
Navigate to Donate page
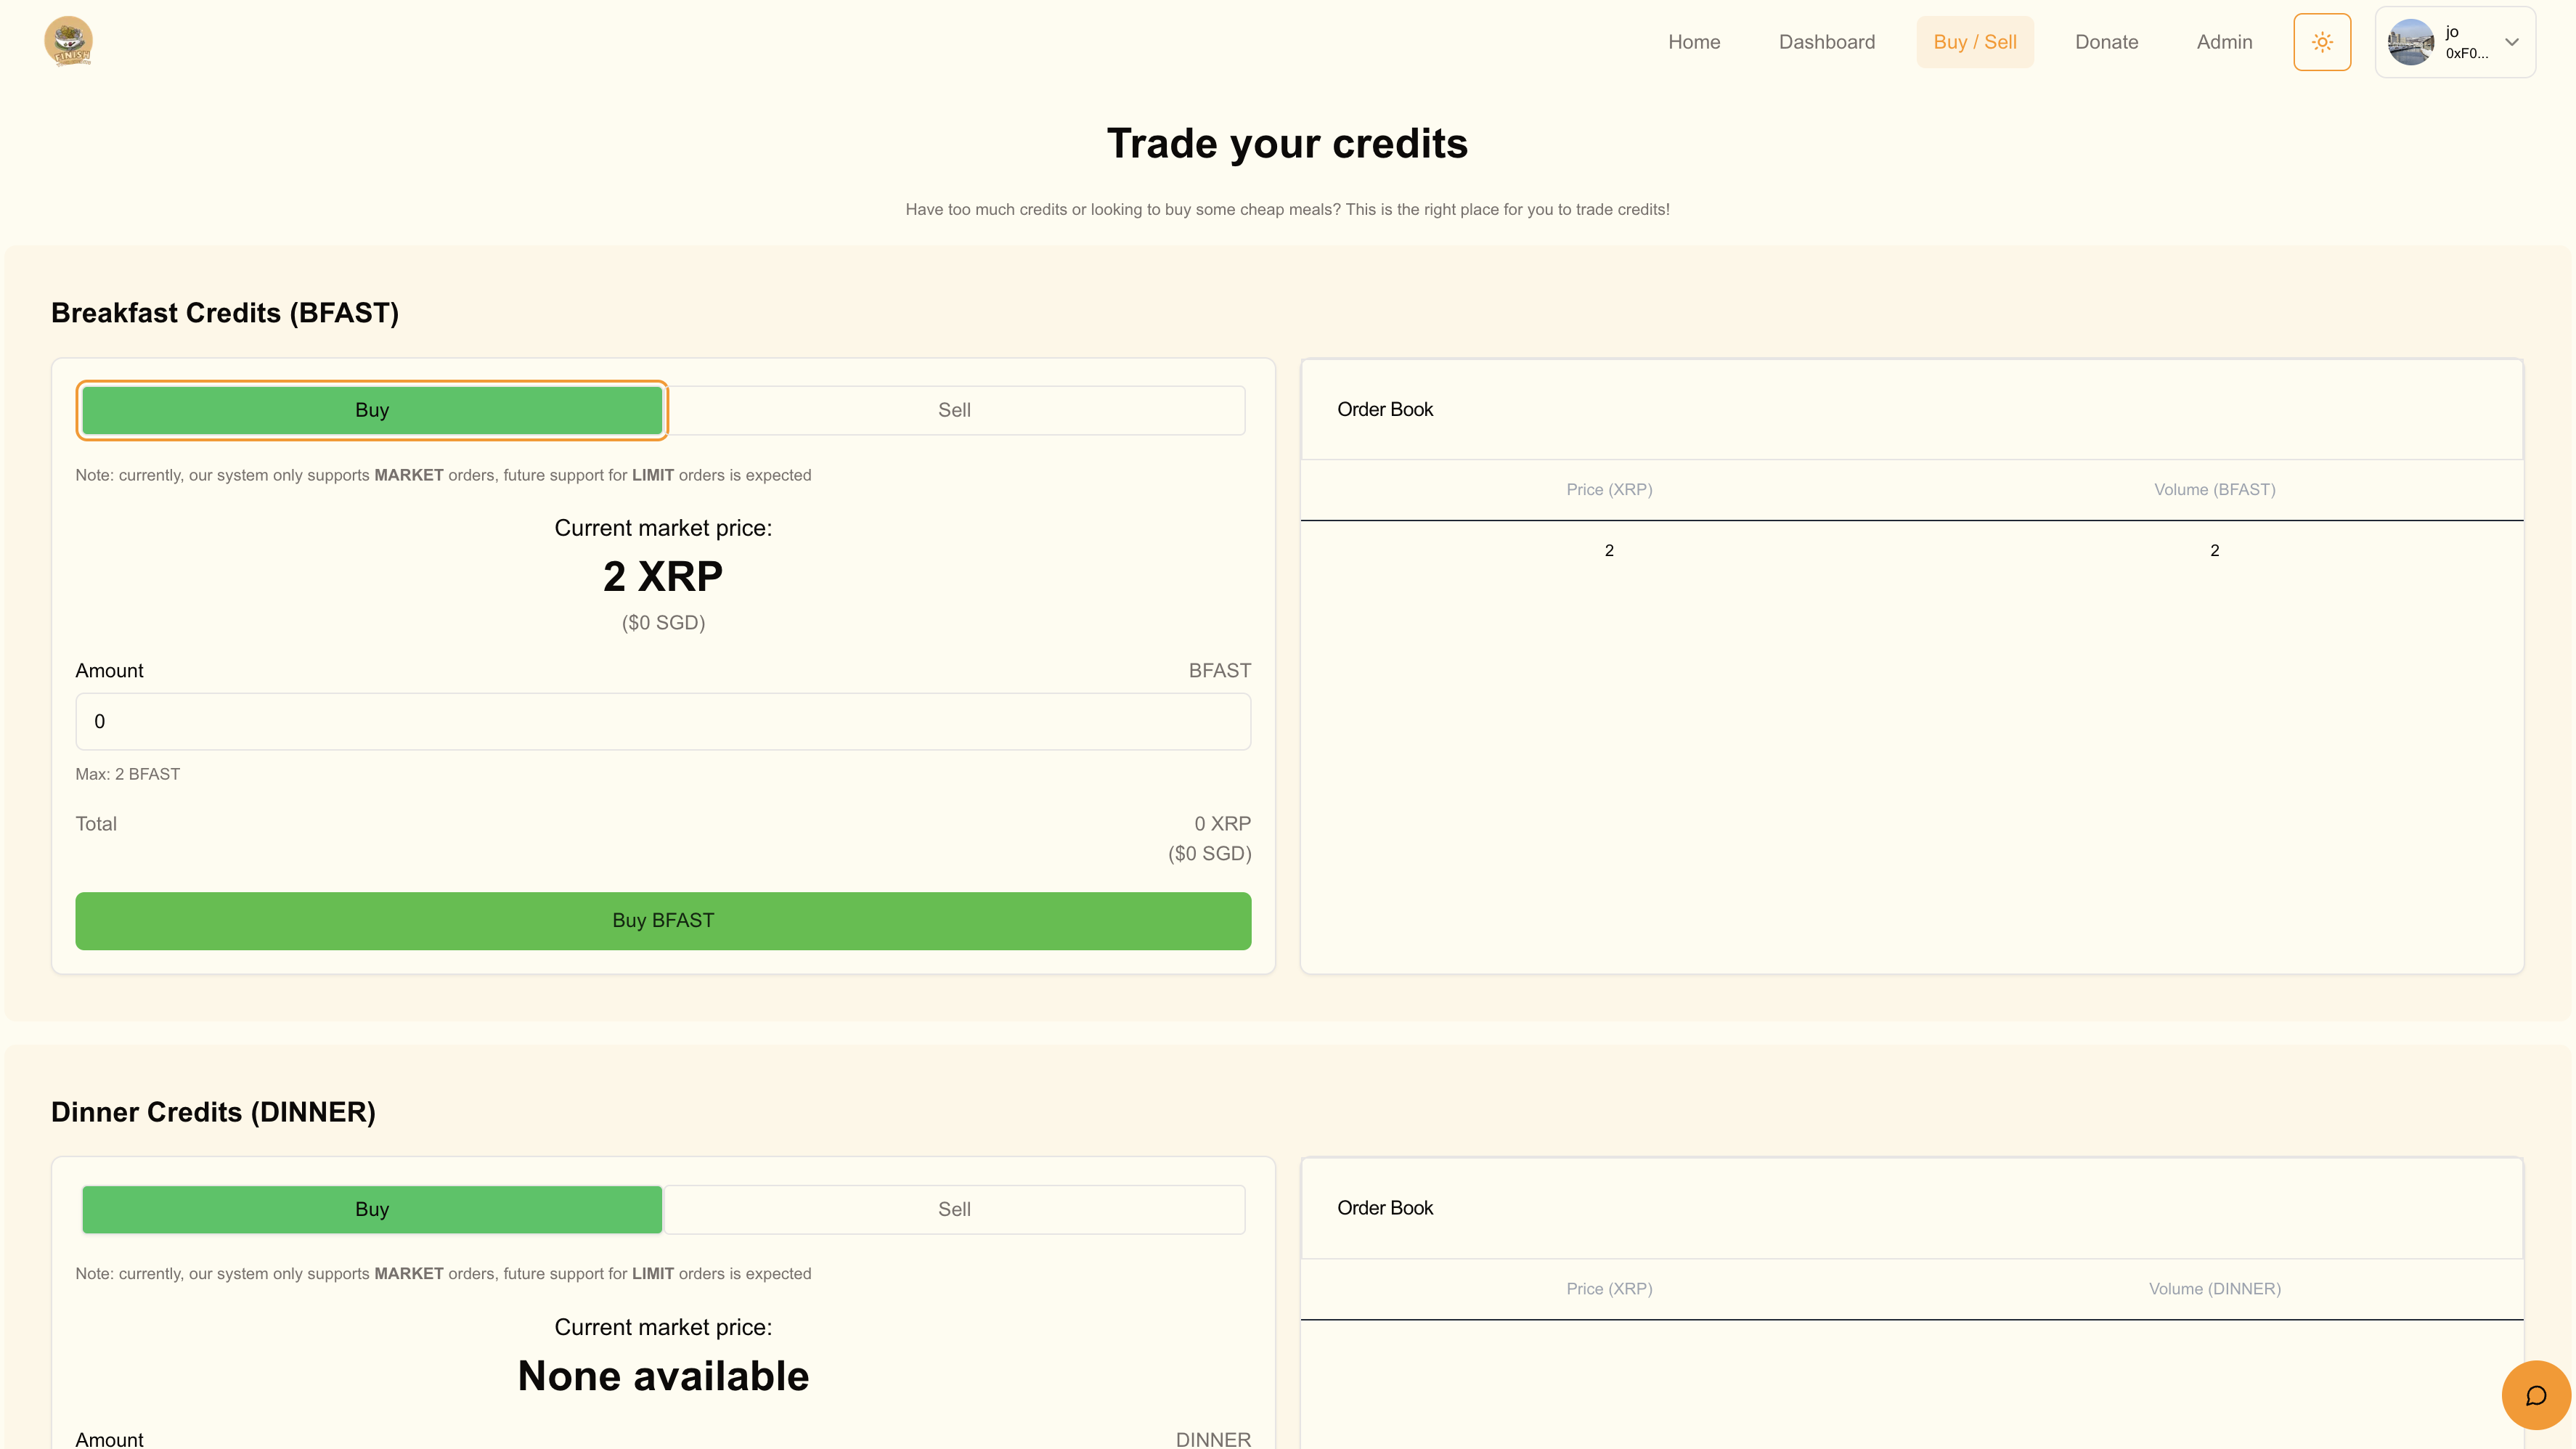2106,42
